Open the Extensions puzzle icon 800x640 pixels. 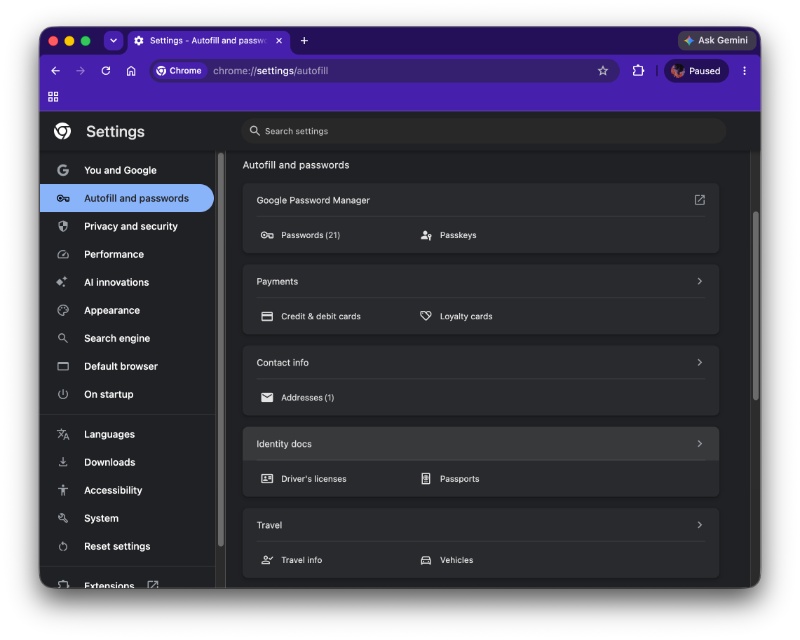[x=638, y=71]
